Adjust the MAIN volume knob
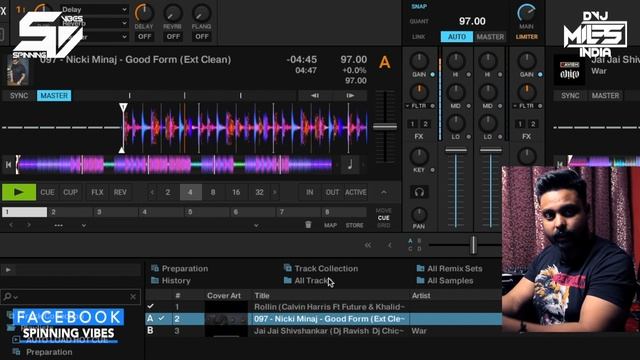The width and height of the screenshot is (640, 360). coord(527,13)
